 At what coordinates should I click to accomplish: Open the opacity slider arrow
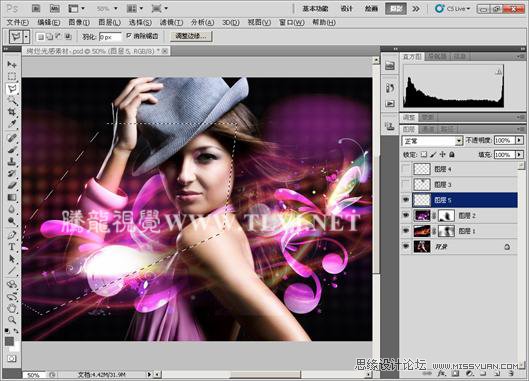[x=519, y=140]
